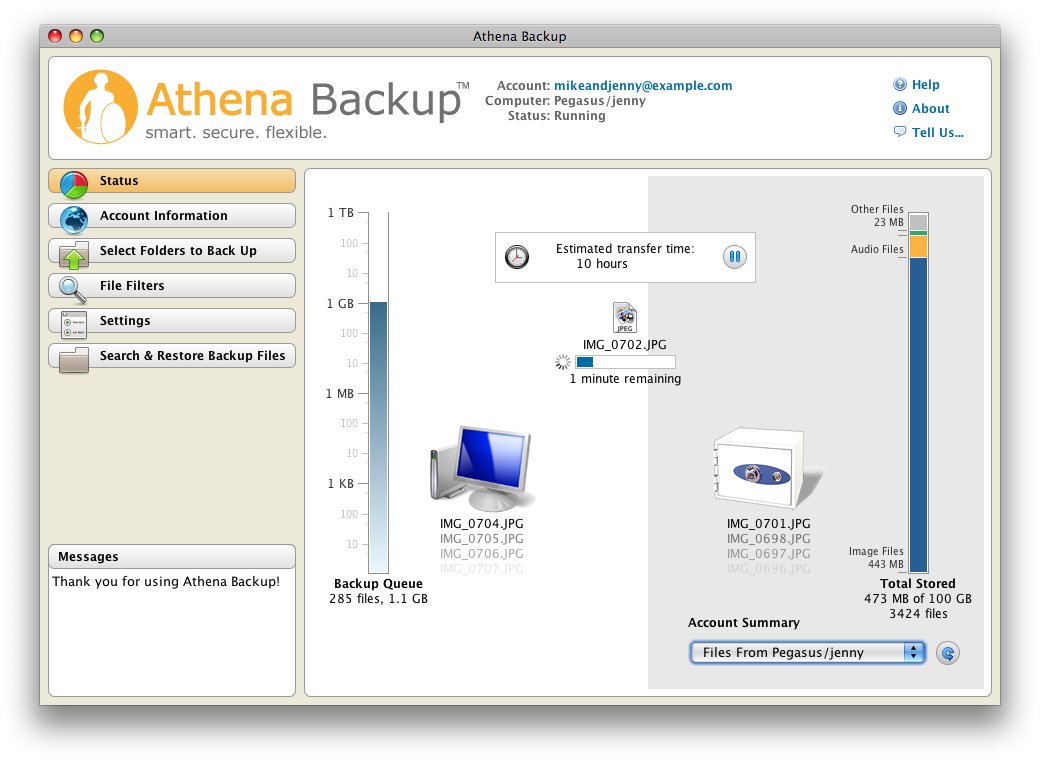Click the '285 files, 1.1 GB' queue summary
This screenshot has width=1040, height=760.
tap(378, 599)
